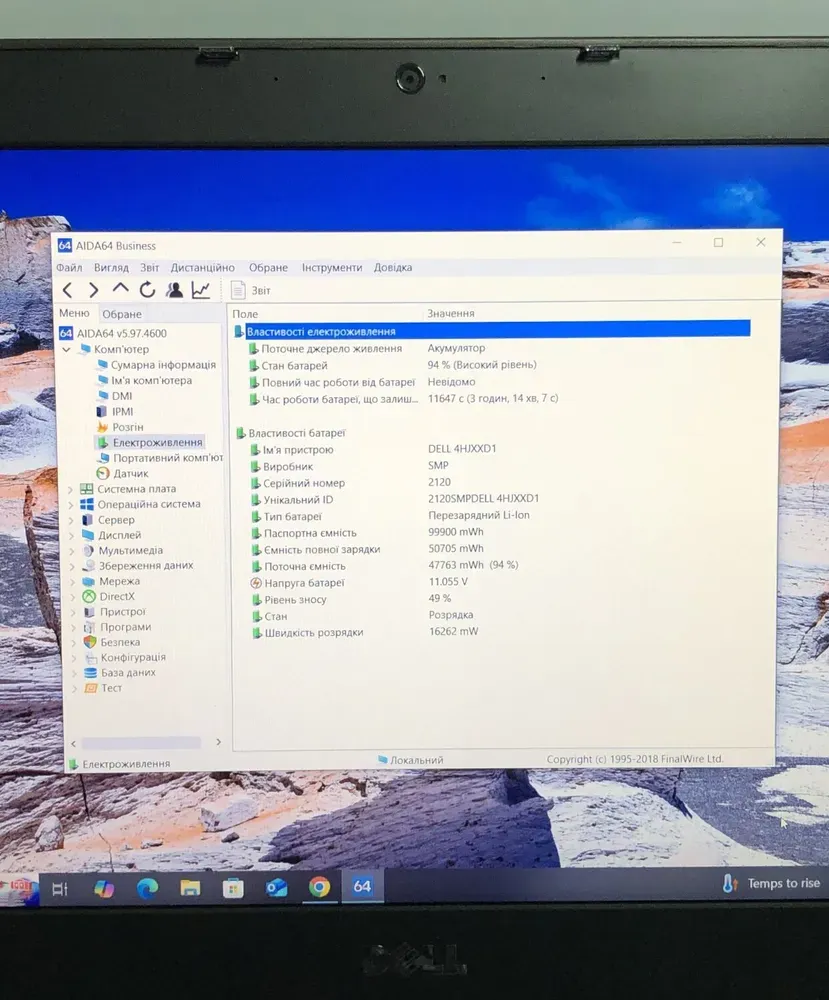Open the Файл menu
Viewport: 829px width, 1000px height.
[x=69, y=268]
